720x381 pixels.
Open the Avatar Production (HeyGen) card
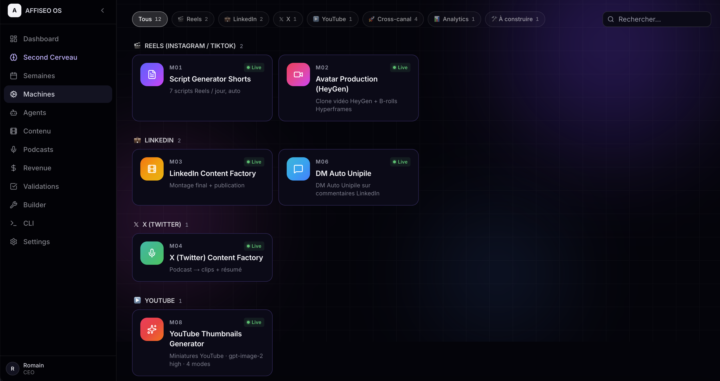click(349, 88)
